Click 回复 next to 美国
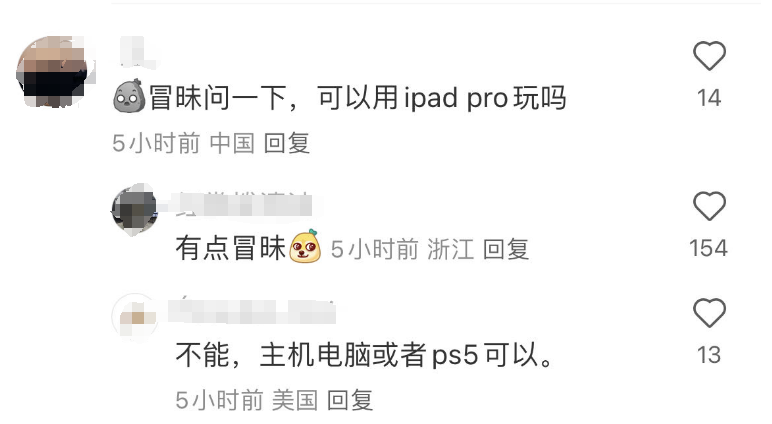Screen dimensions: 772x424 click(350, 399)
